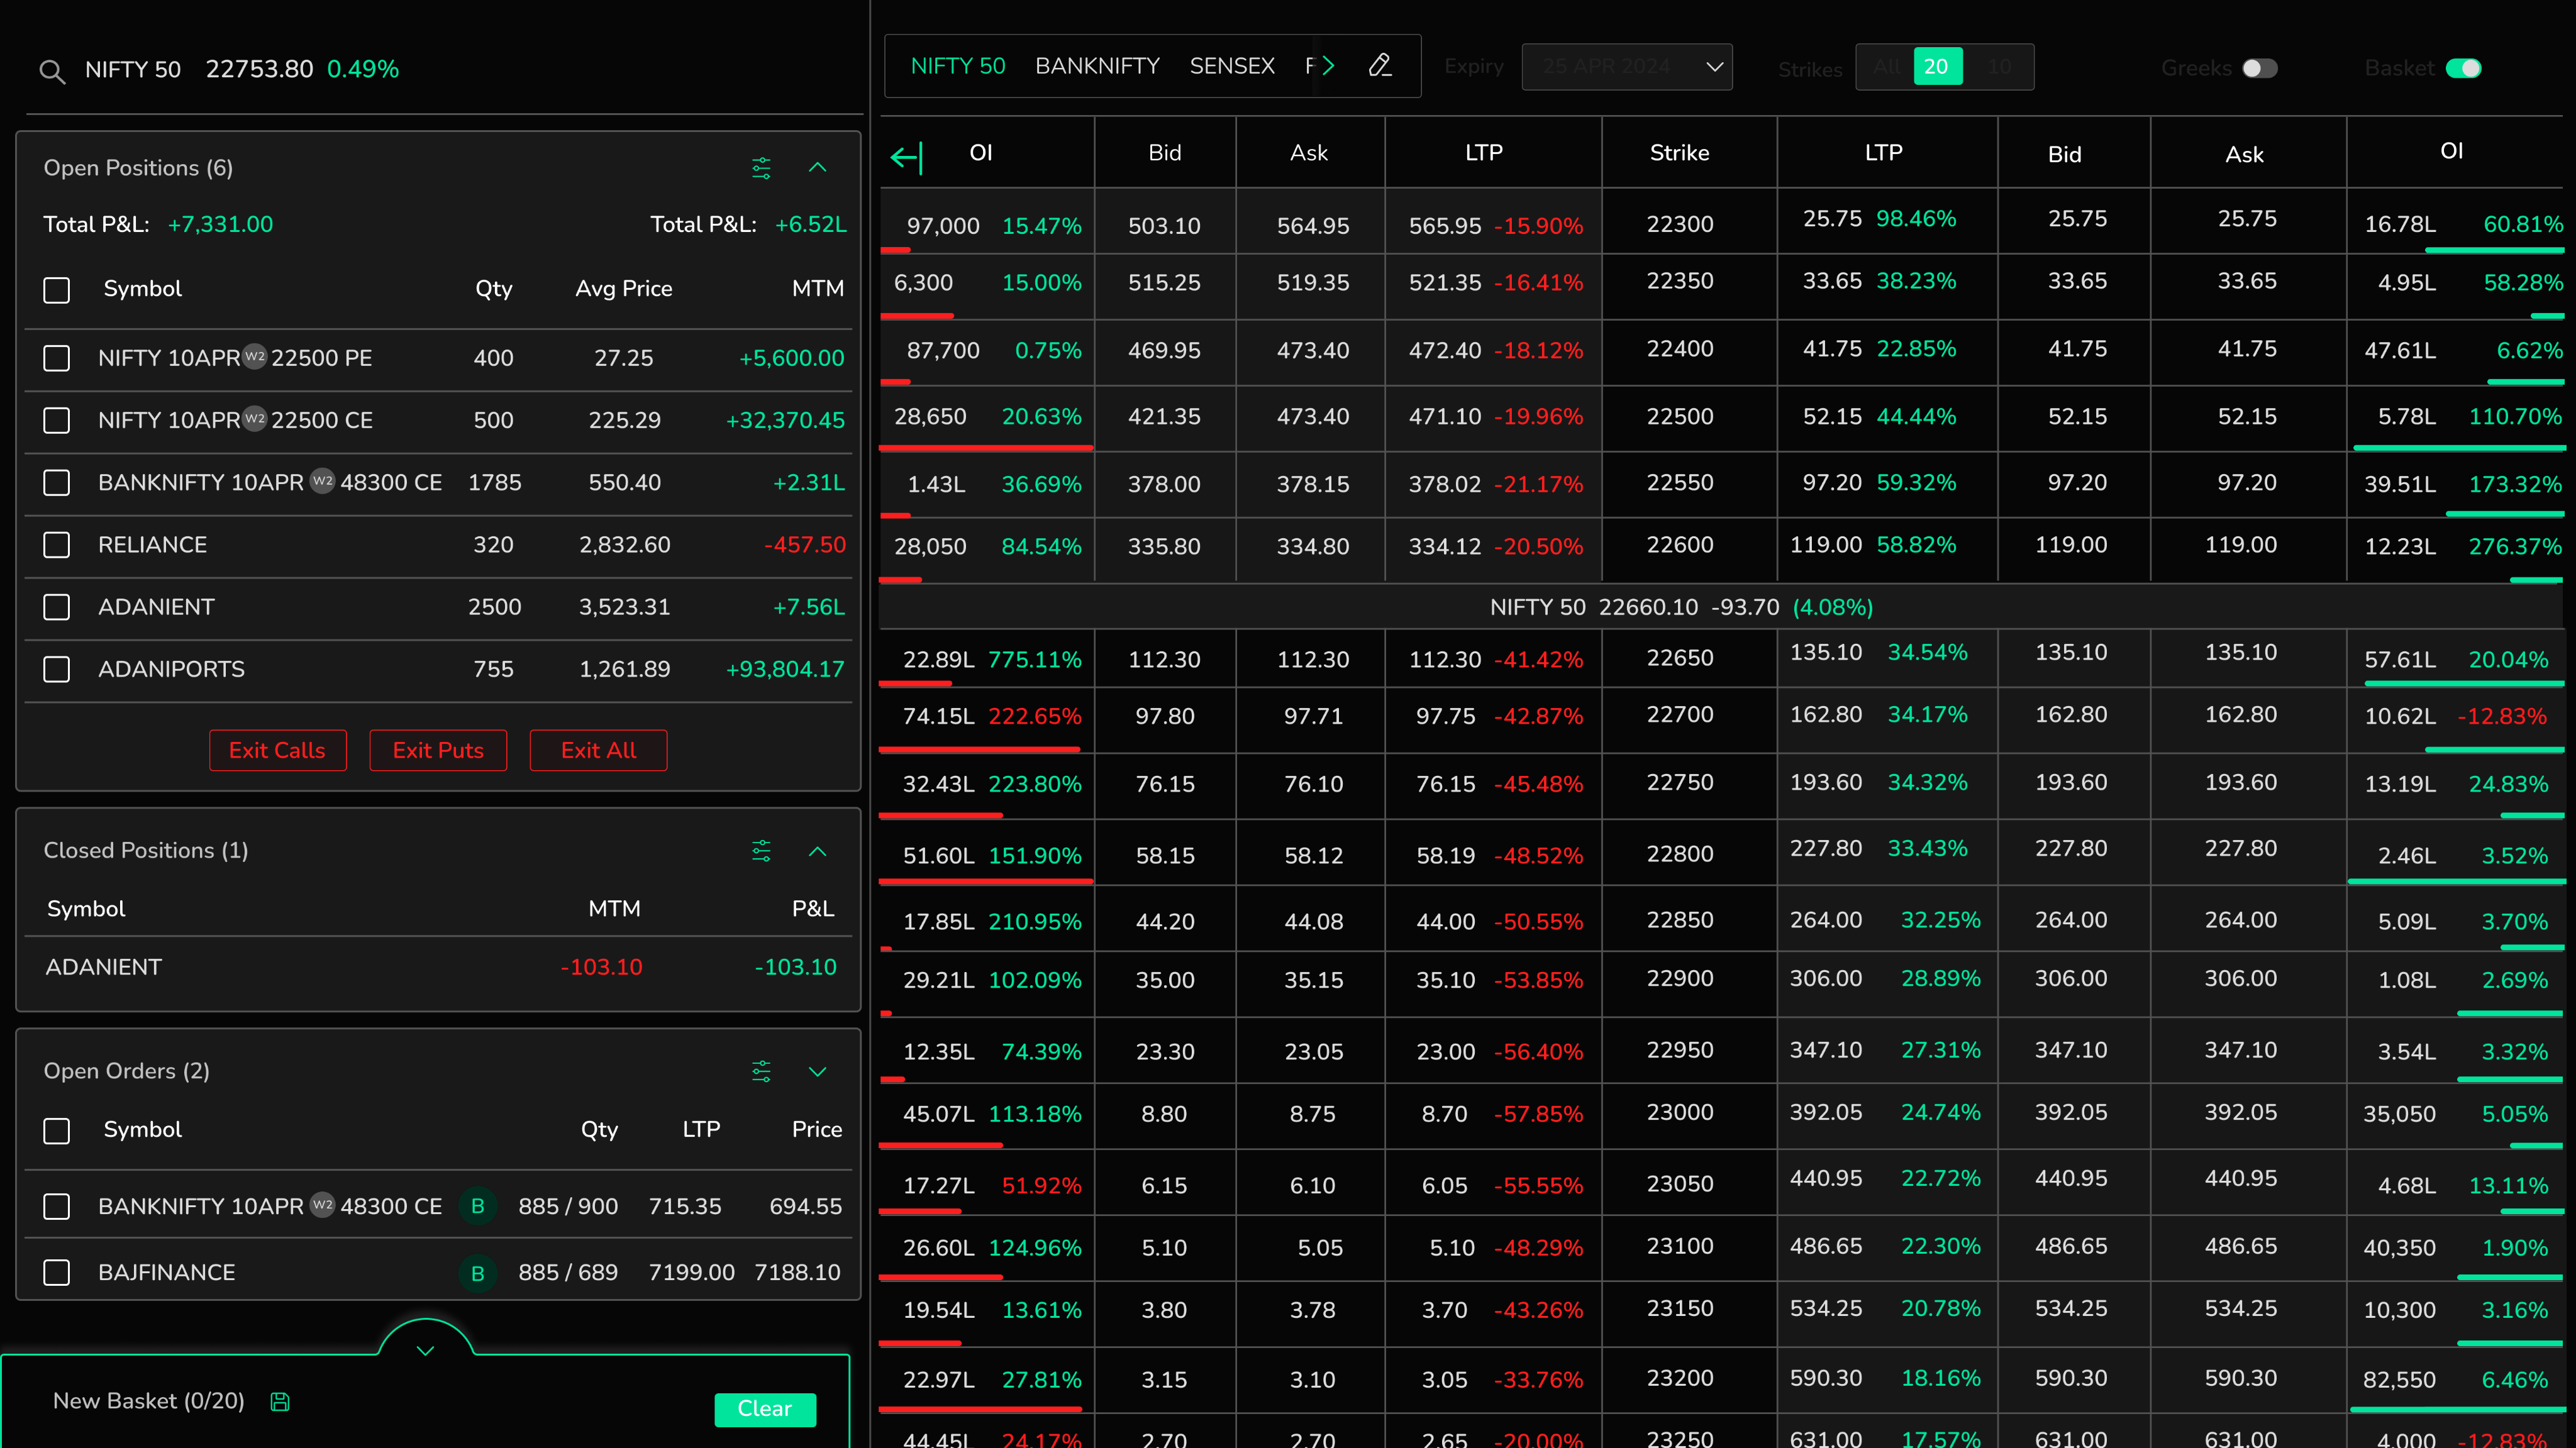Open Open Orders filter settings icon
This screenshot has height=1448, width=2576.
761,1072
